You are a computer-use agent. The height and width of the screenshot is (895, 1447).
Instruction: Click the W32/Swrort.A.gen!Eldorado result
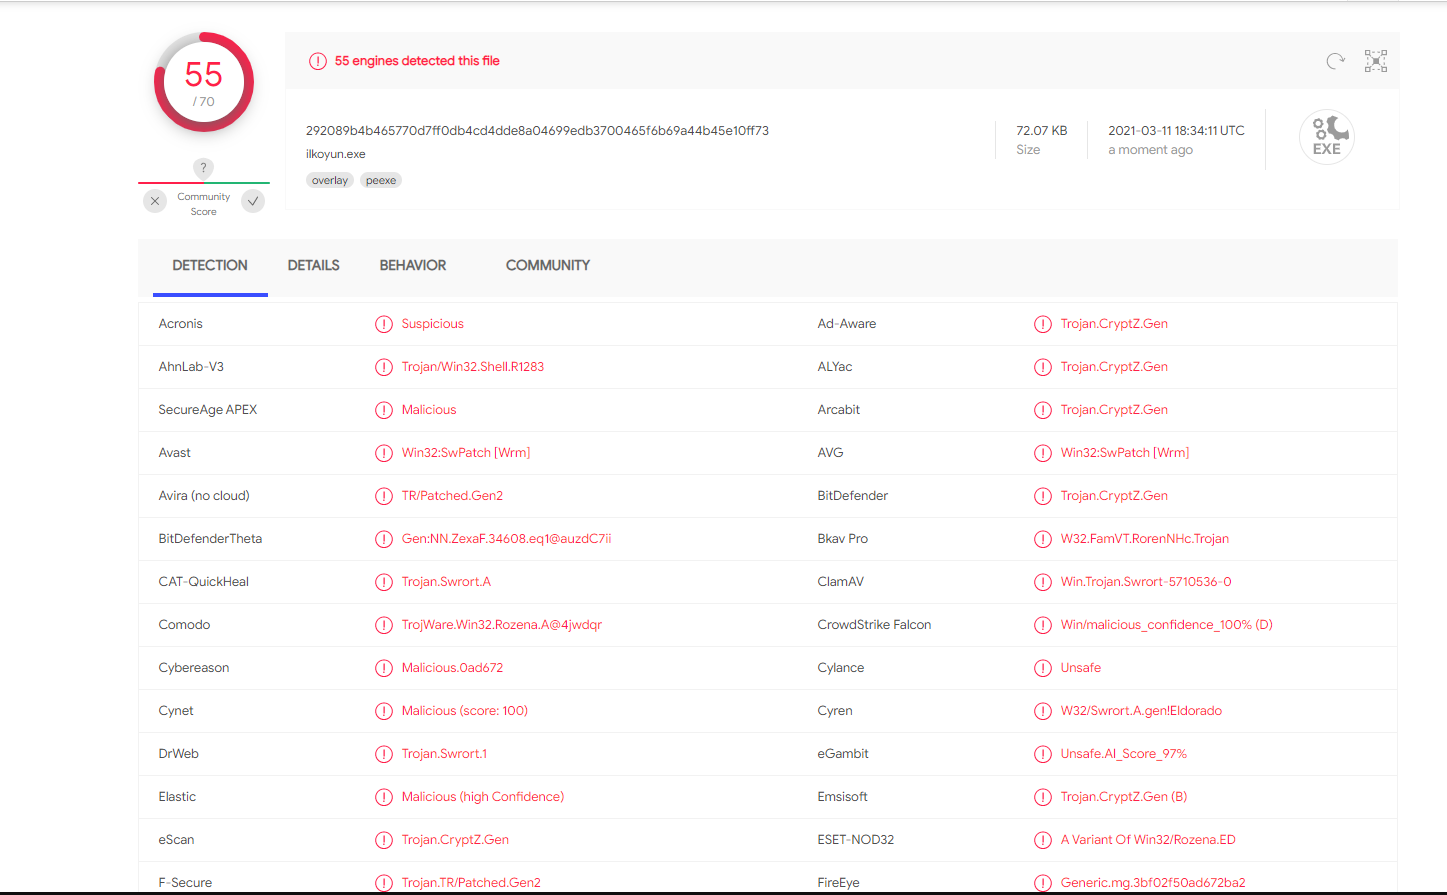[1141, 711]
